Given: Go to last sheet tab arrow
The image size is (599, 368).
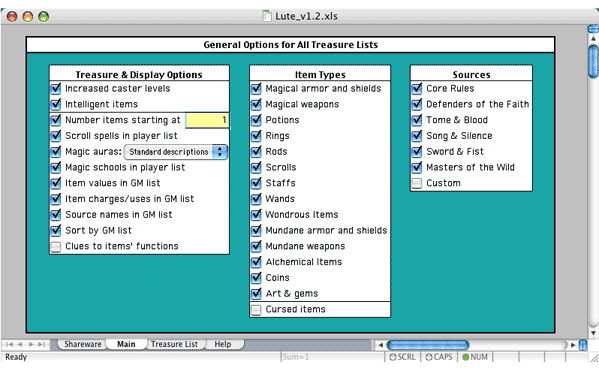Looking at the screenshot, I should tap(41, 344).
